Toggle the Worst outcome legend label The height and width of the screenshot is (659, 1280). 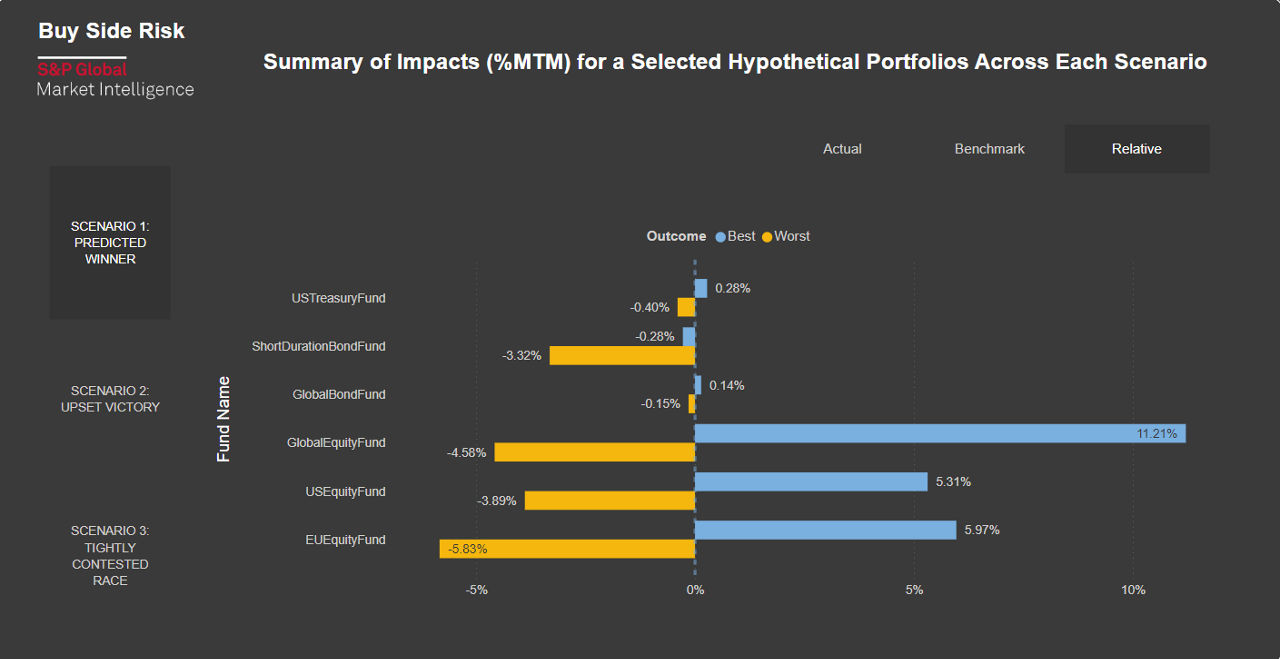click(792, 237)
